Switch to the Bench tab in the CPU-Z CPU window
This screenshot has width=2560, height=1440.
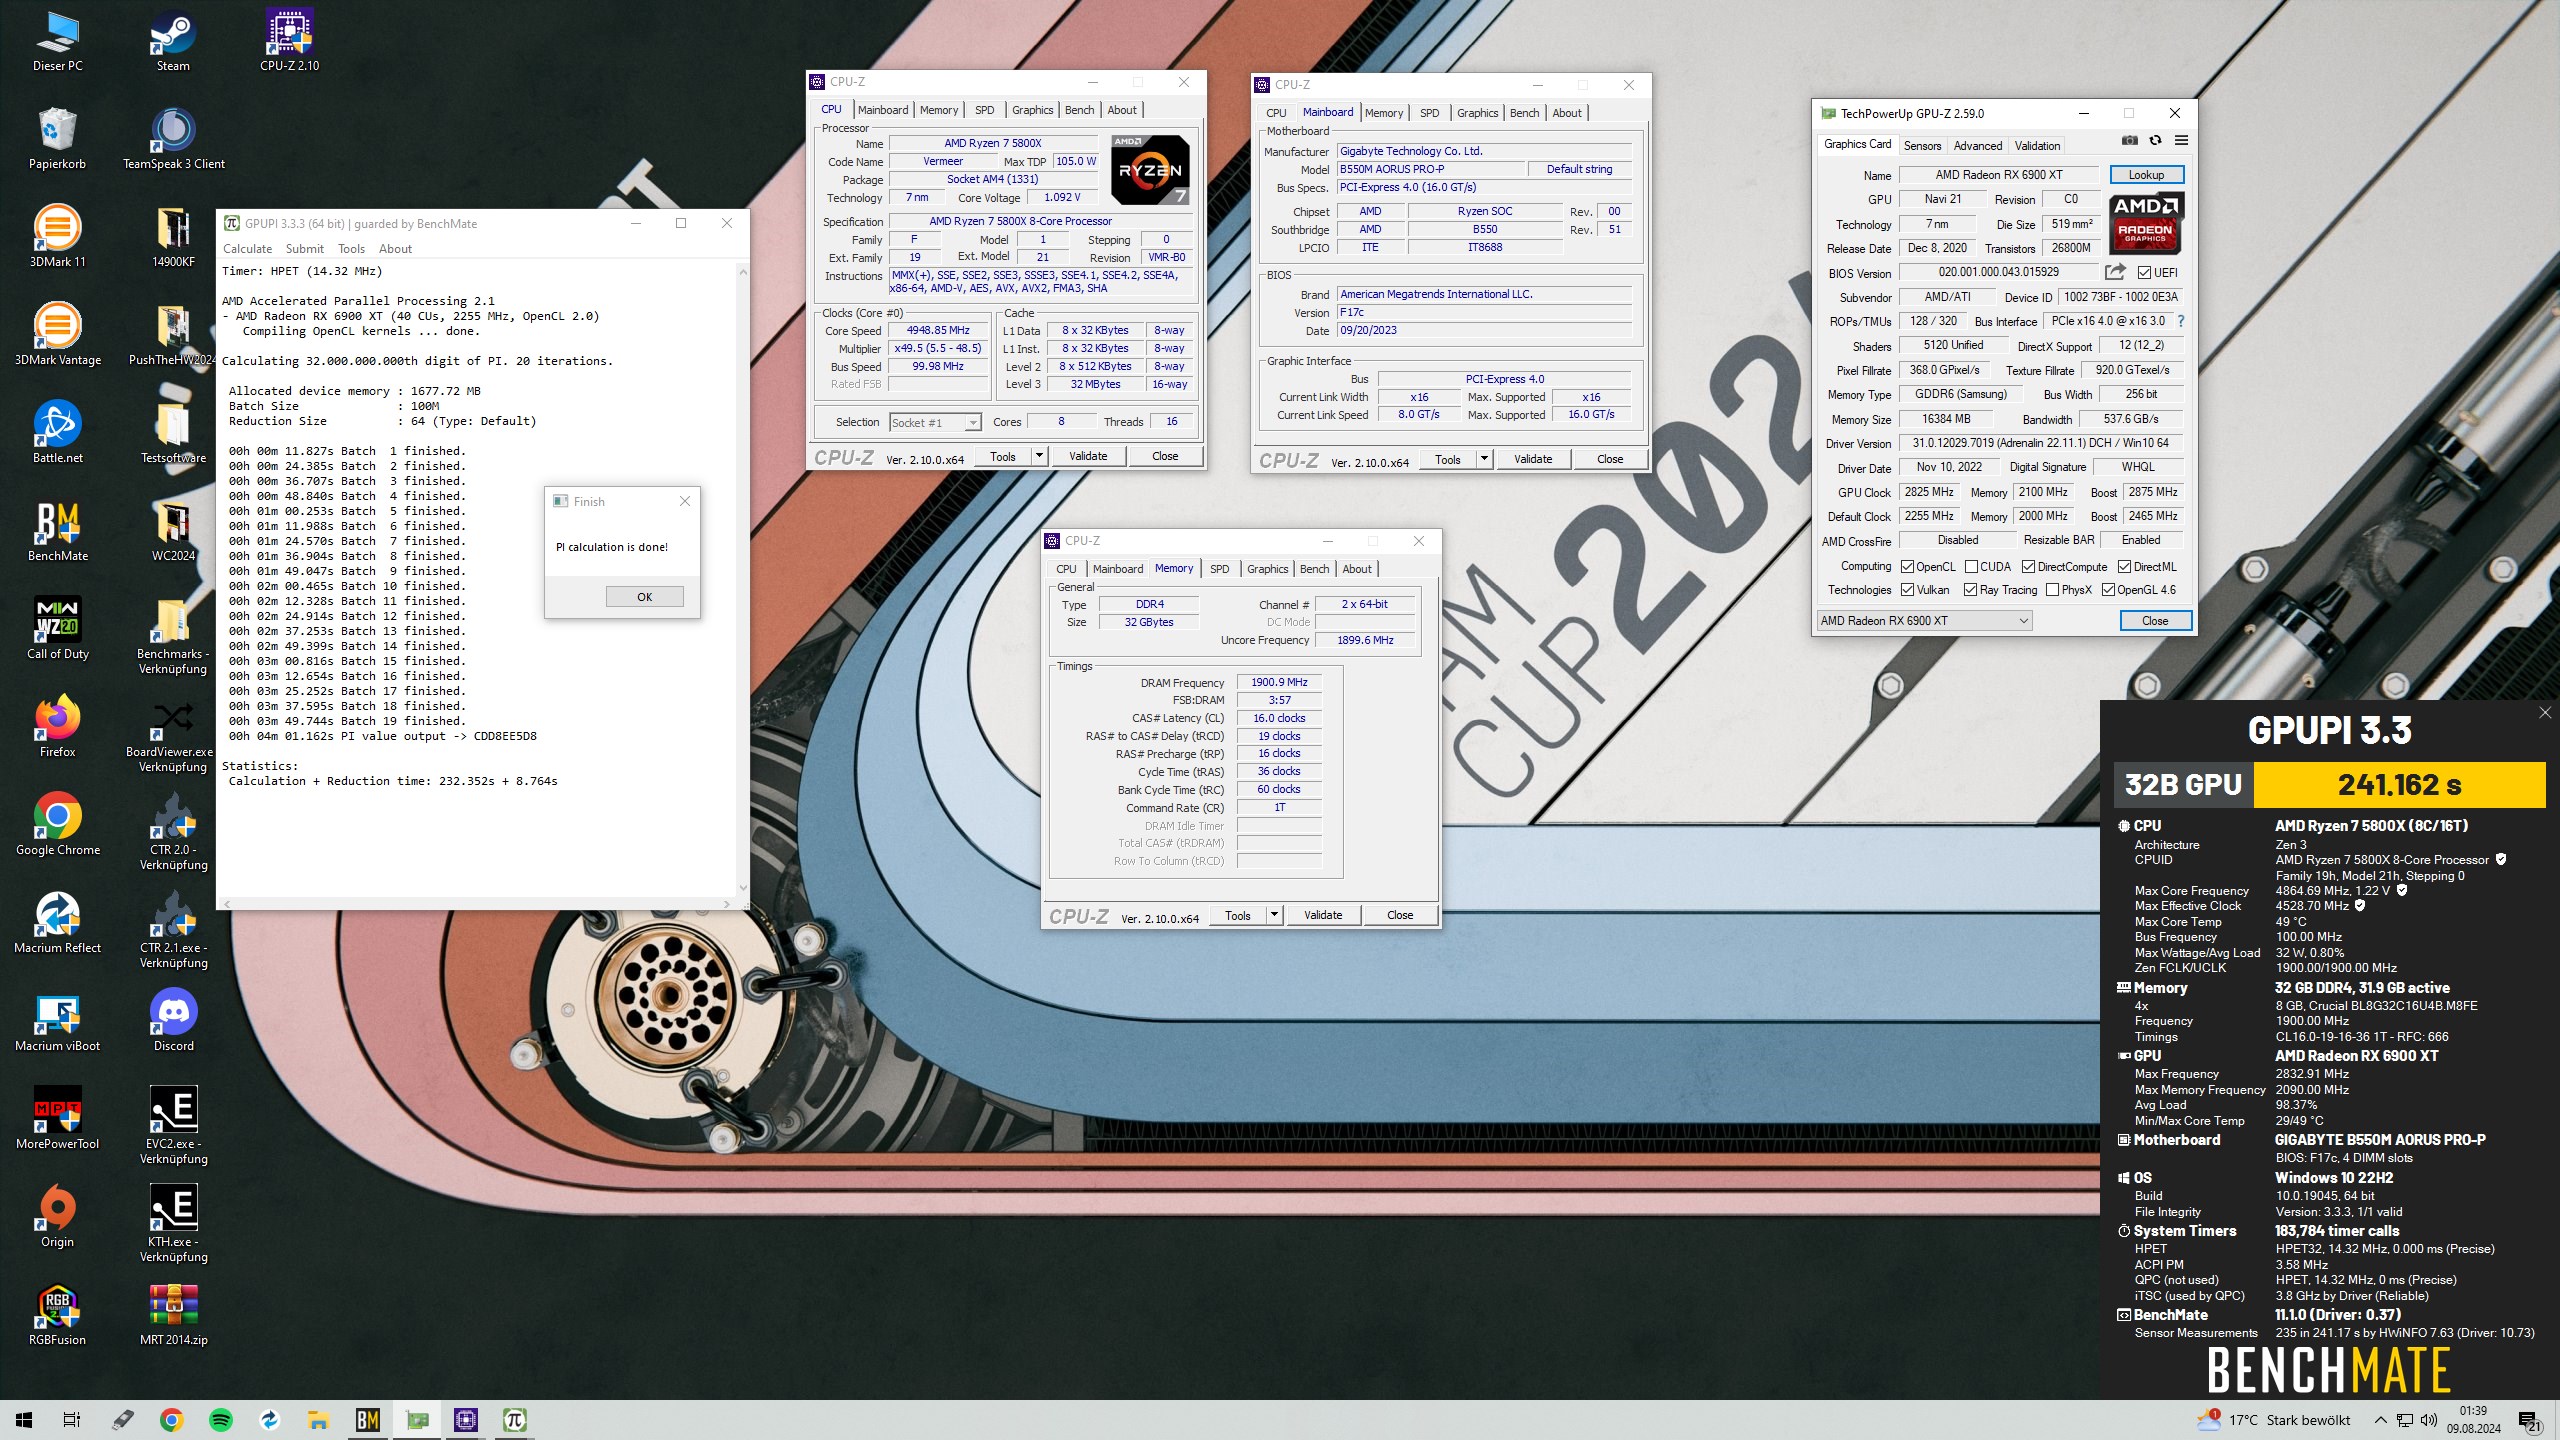click(x=1079, y=110)
